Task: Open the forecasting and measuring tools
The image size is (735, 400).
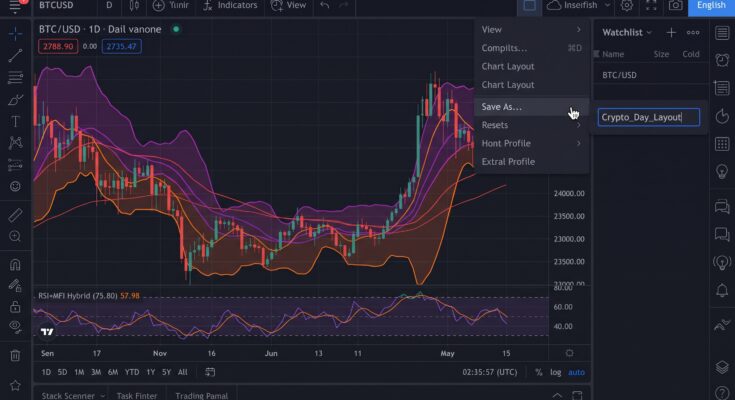Action: click(x=15, y=165)
